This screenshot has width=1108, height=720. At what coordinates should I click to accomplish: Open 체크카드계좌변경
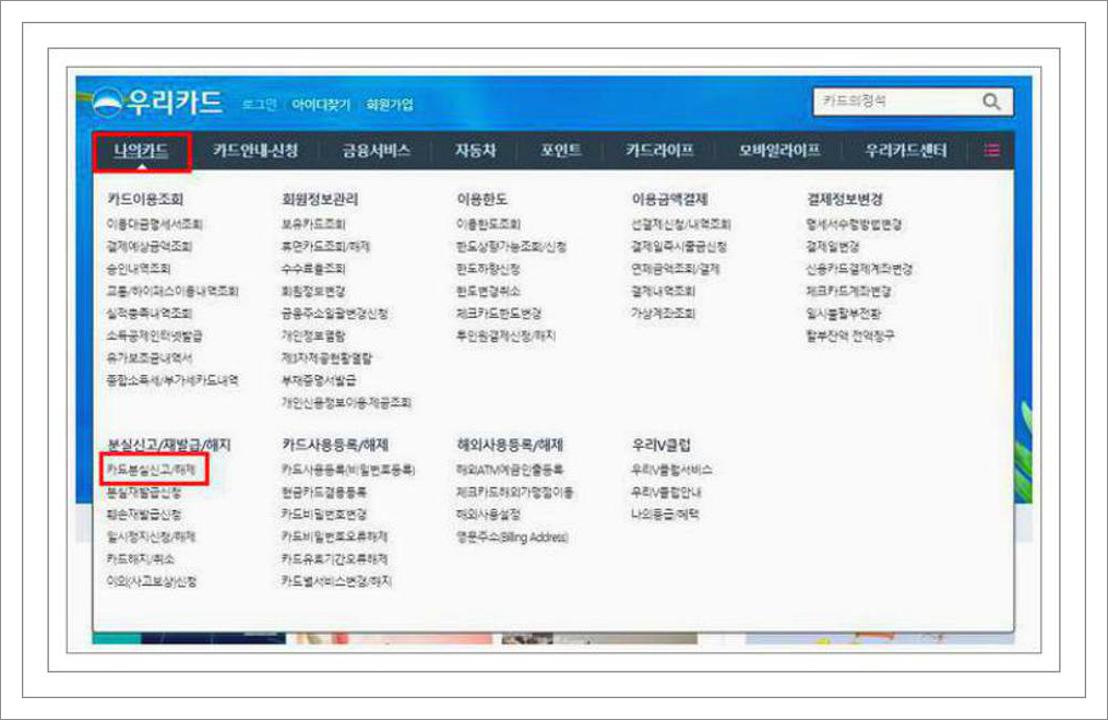point(849,291)
